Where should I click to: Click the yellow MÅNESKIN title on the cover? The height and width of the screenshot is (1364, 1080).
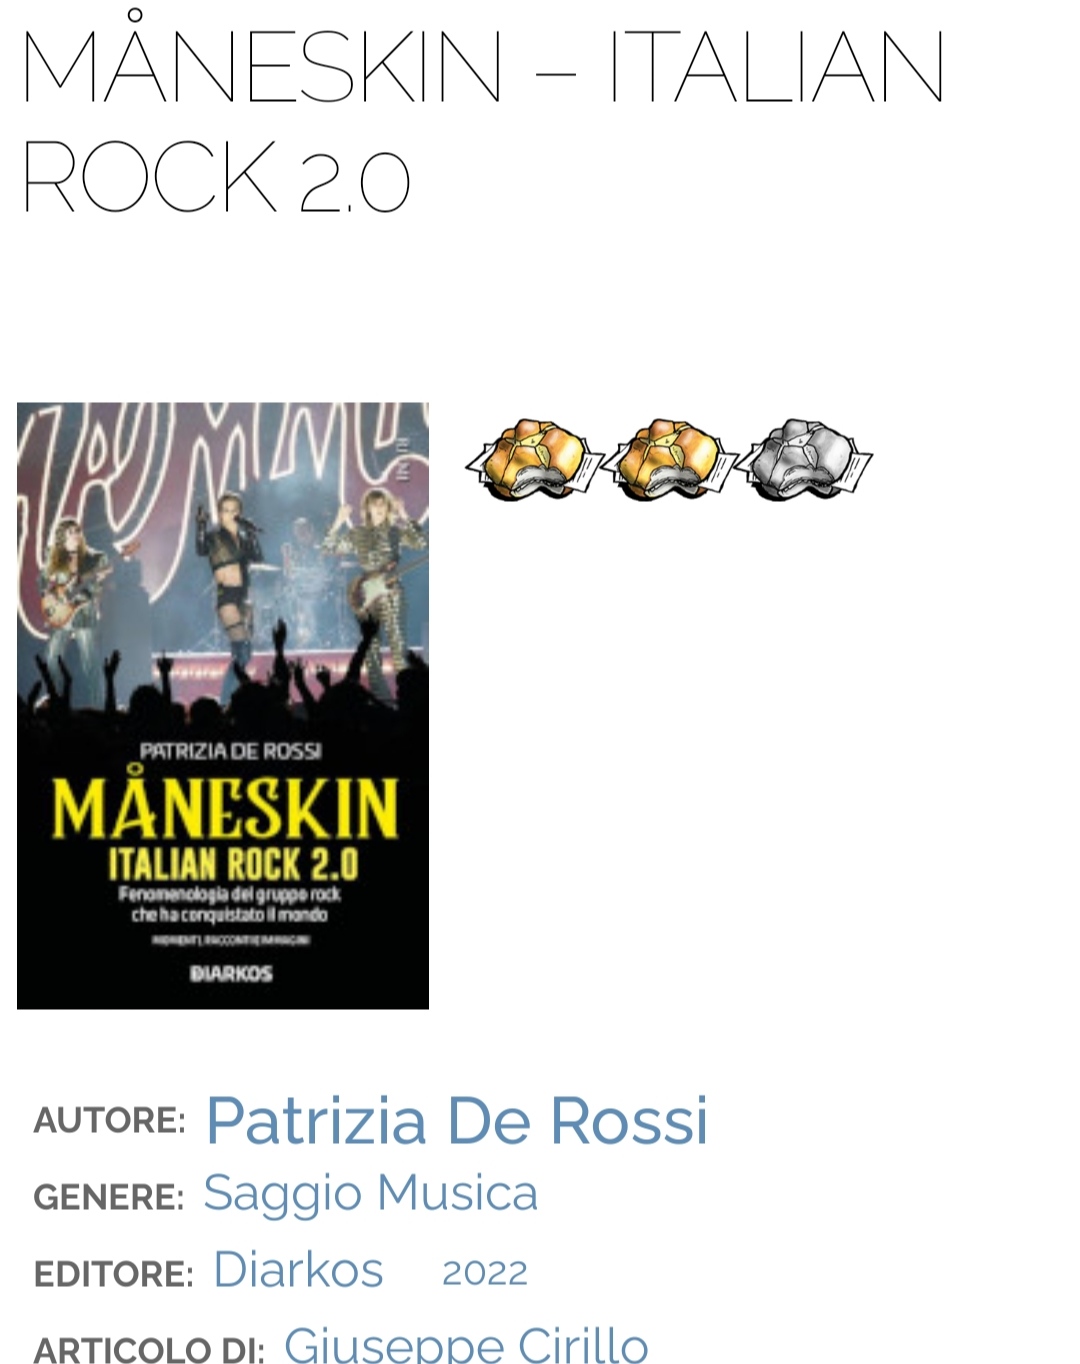225,805
